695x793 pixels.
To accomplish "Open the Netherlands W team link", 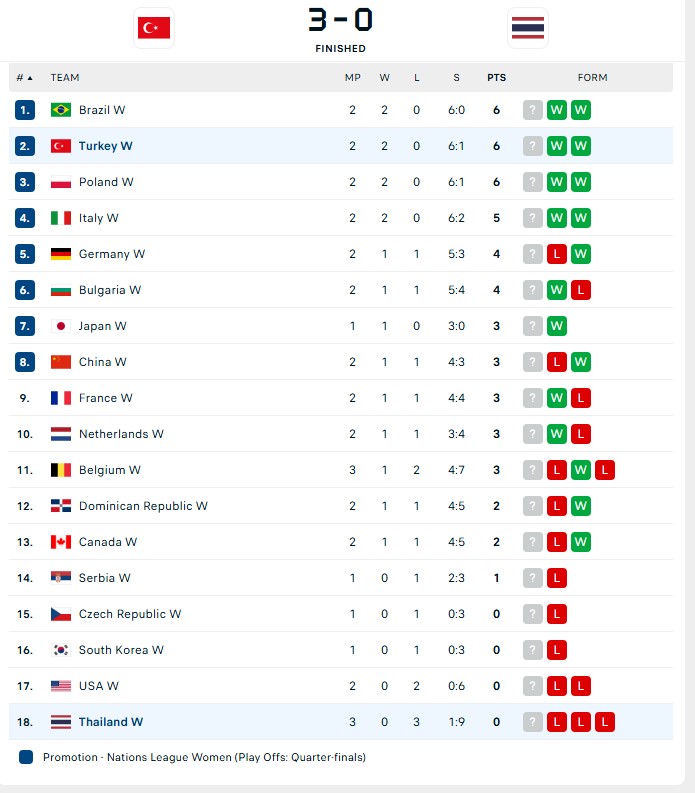I will pos(121,434).
